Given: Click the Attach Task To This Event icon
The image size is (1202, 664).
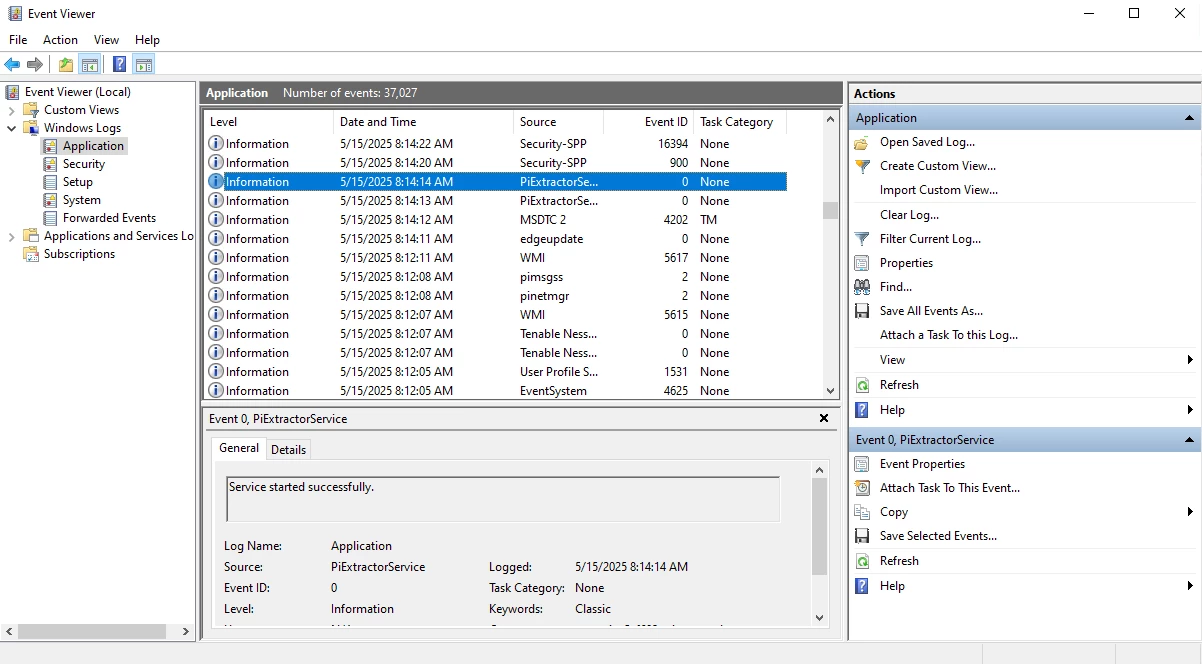Looking at the screenshot, I should click(x=862, y=488).
